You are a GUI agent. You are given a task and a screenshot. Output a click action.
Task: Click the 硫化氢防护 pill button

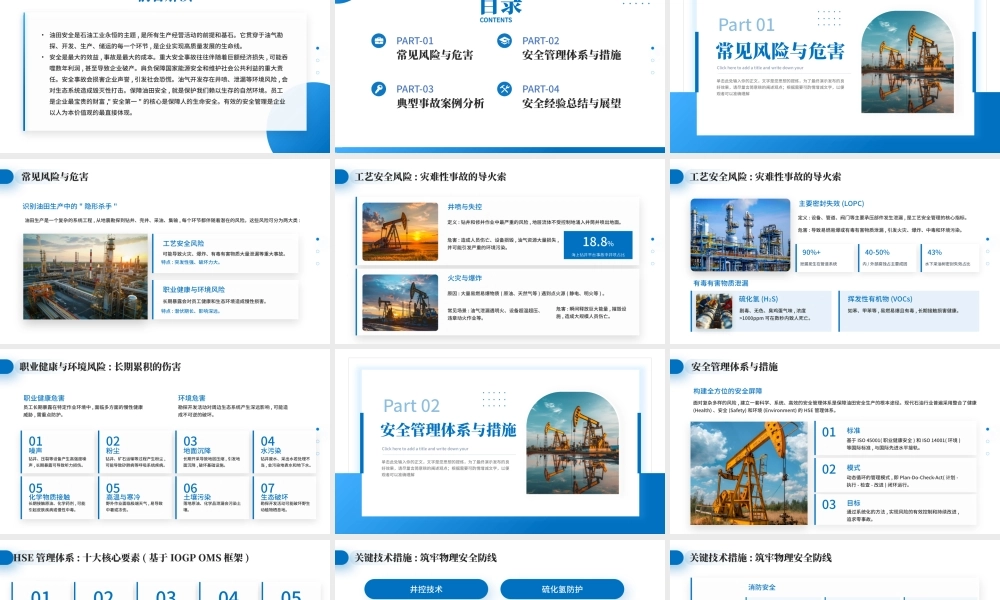pos(562,589)
